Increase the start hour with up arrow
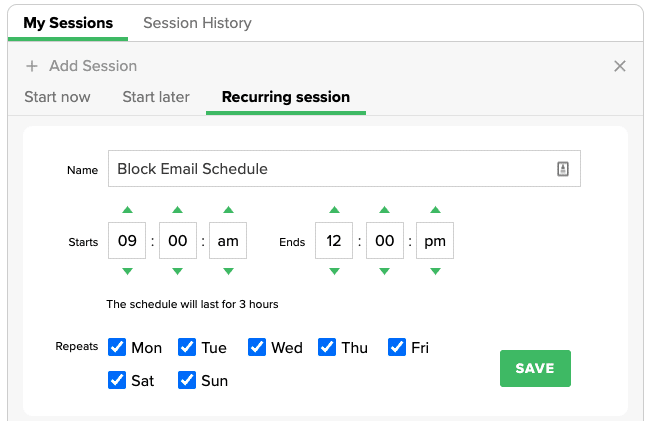Image resolution: width=645 pixels, height=421 pixels. tap(127, 210)
